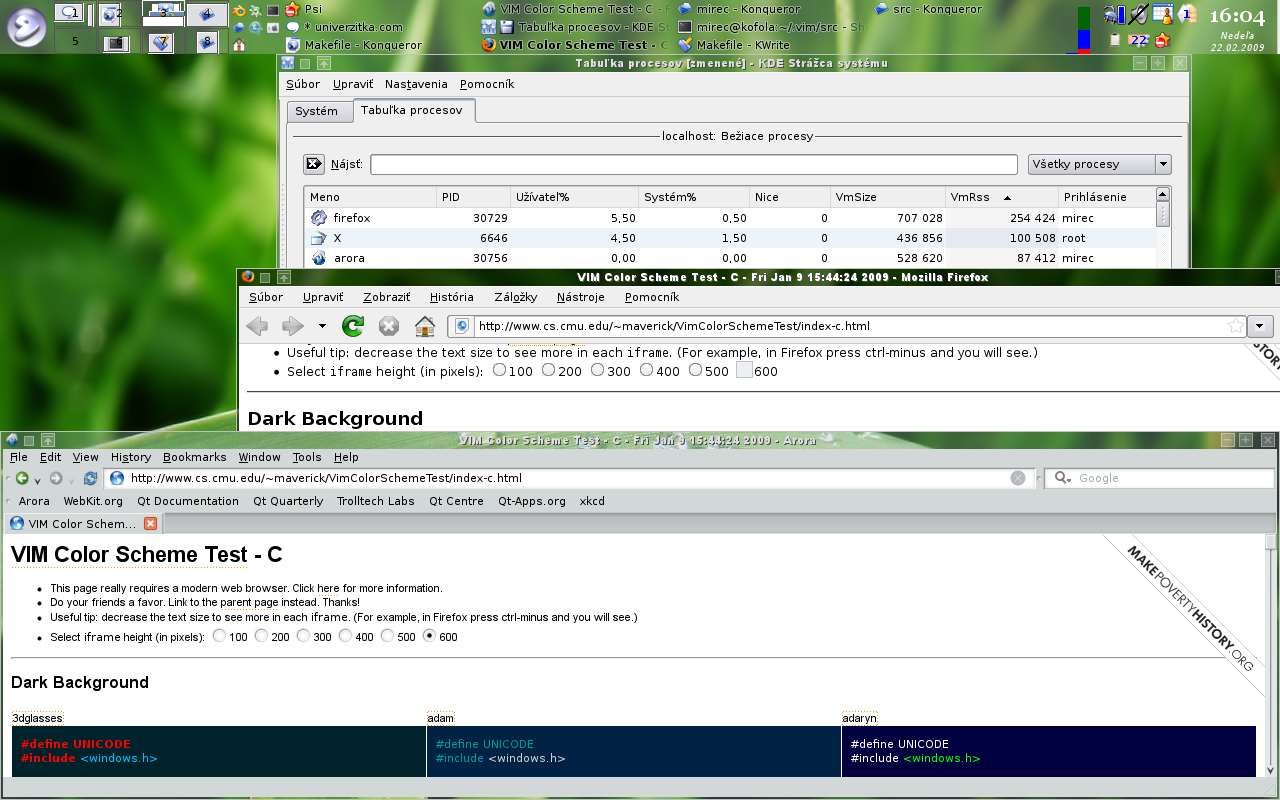Open Bookmarks menu in Arora
Image resolution: width=1280 pixels, height=800 pixels.
[x=195, y=457]
